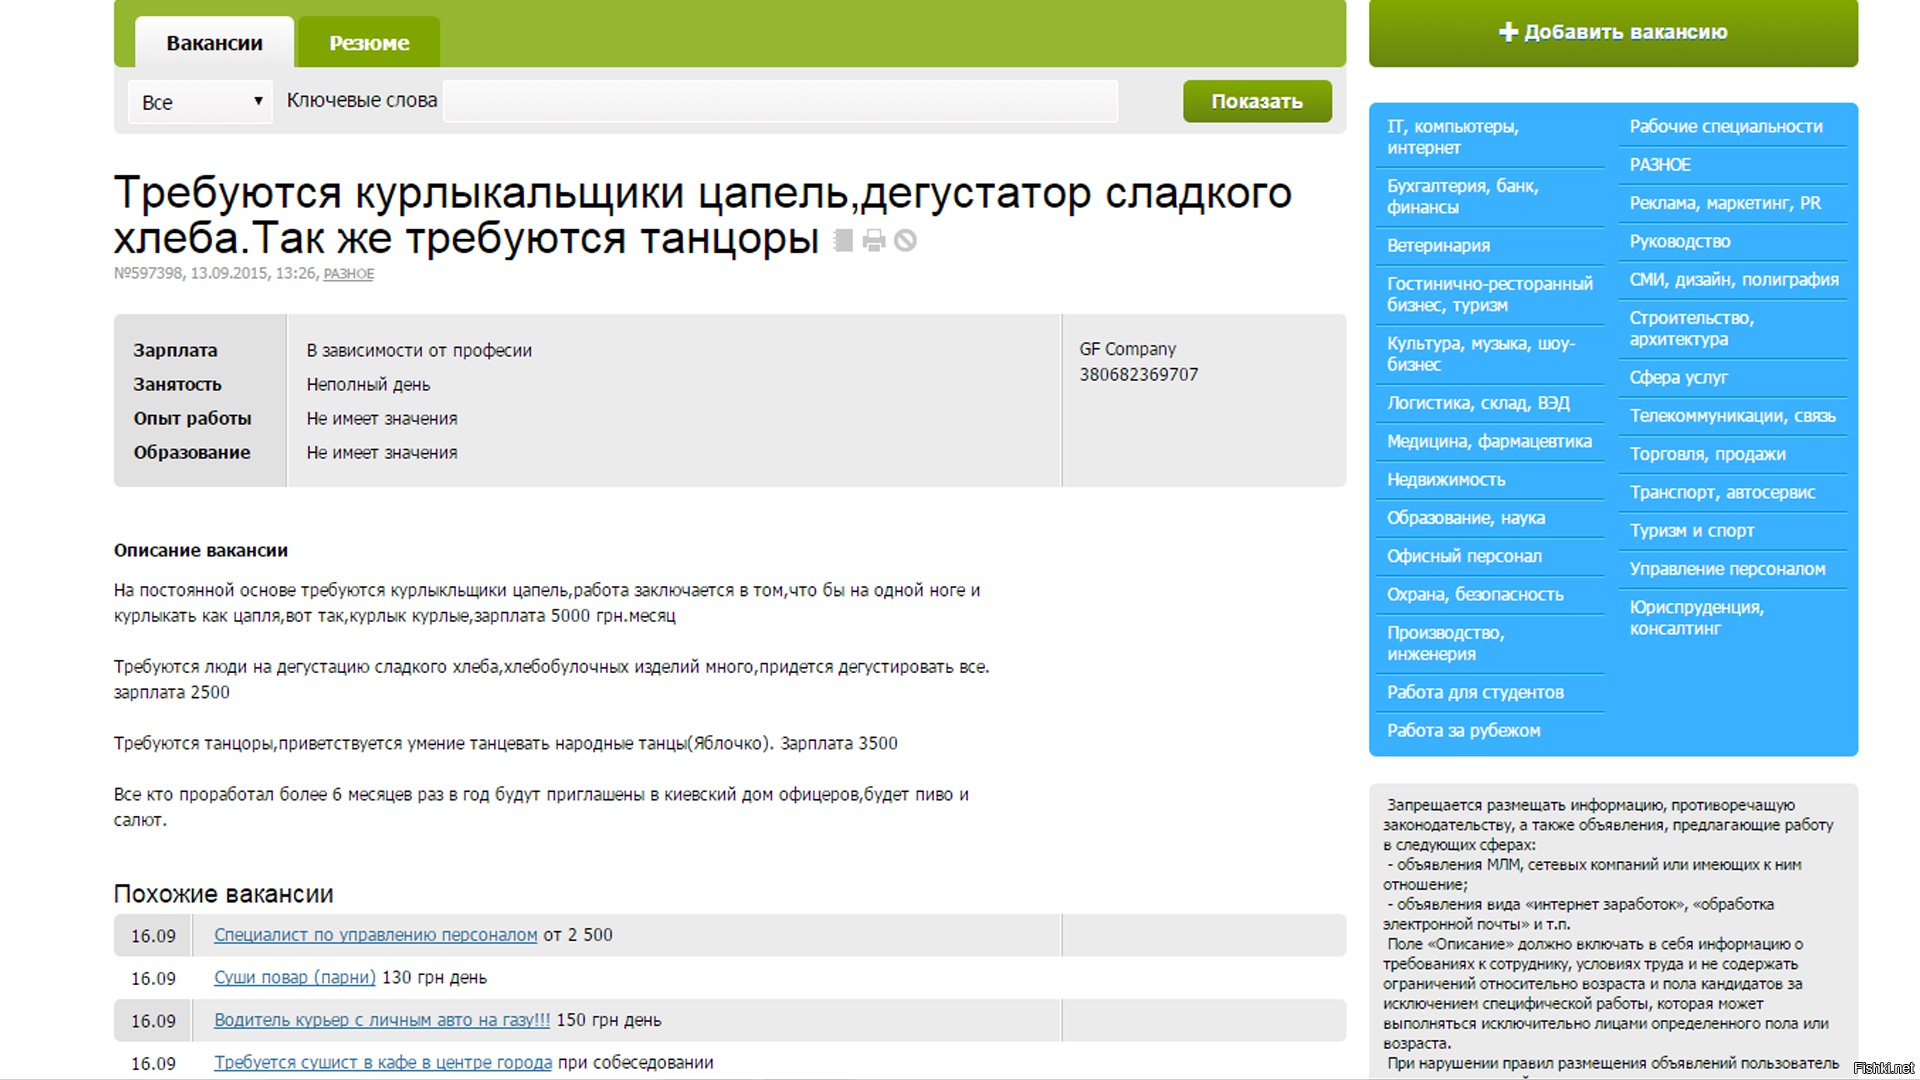Open Водитель курьер с личным авто vacancy
The width and height of the screenshot is (1920, 1080).
point(382,1020)
